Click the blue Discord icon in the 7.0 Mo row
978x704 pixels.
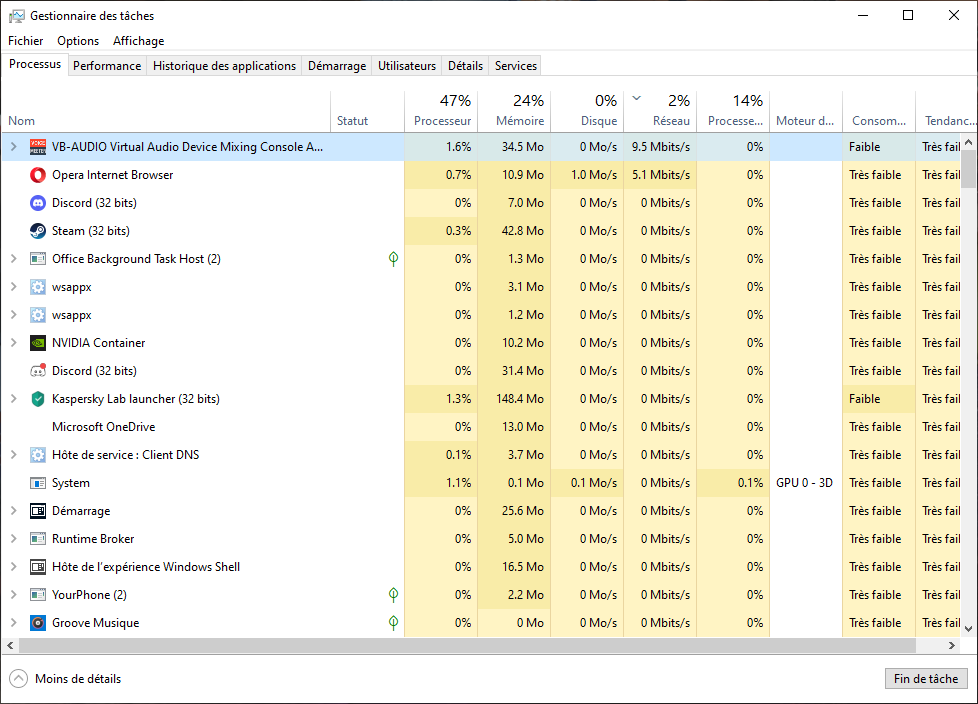click(x=38, y=203)
